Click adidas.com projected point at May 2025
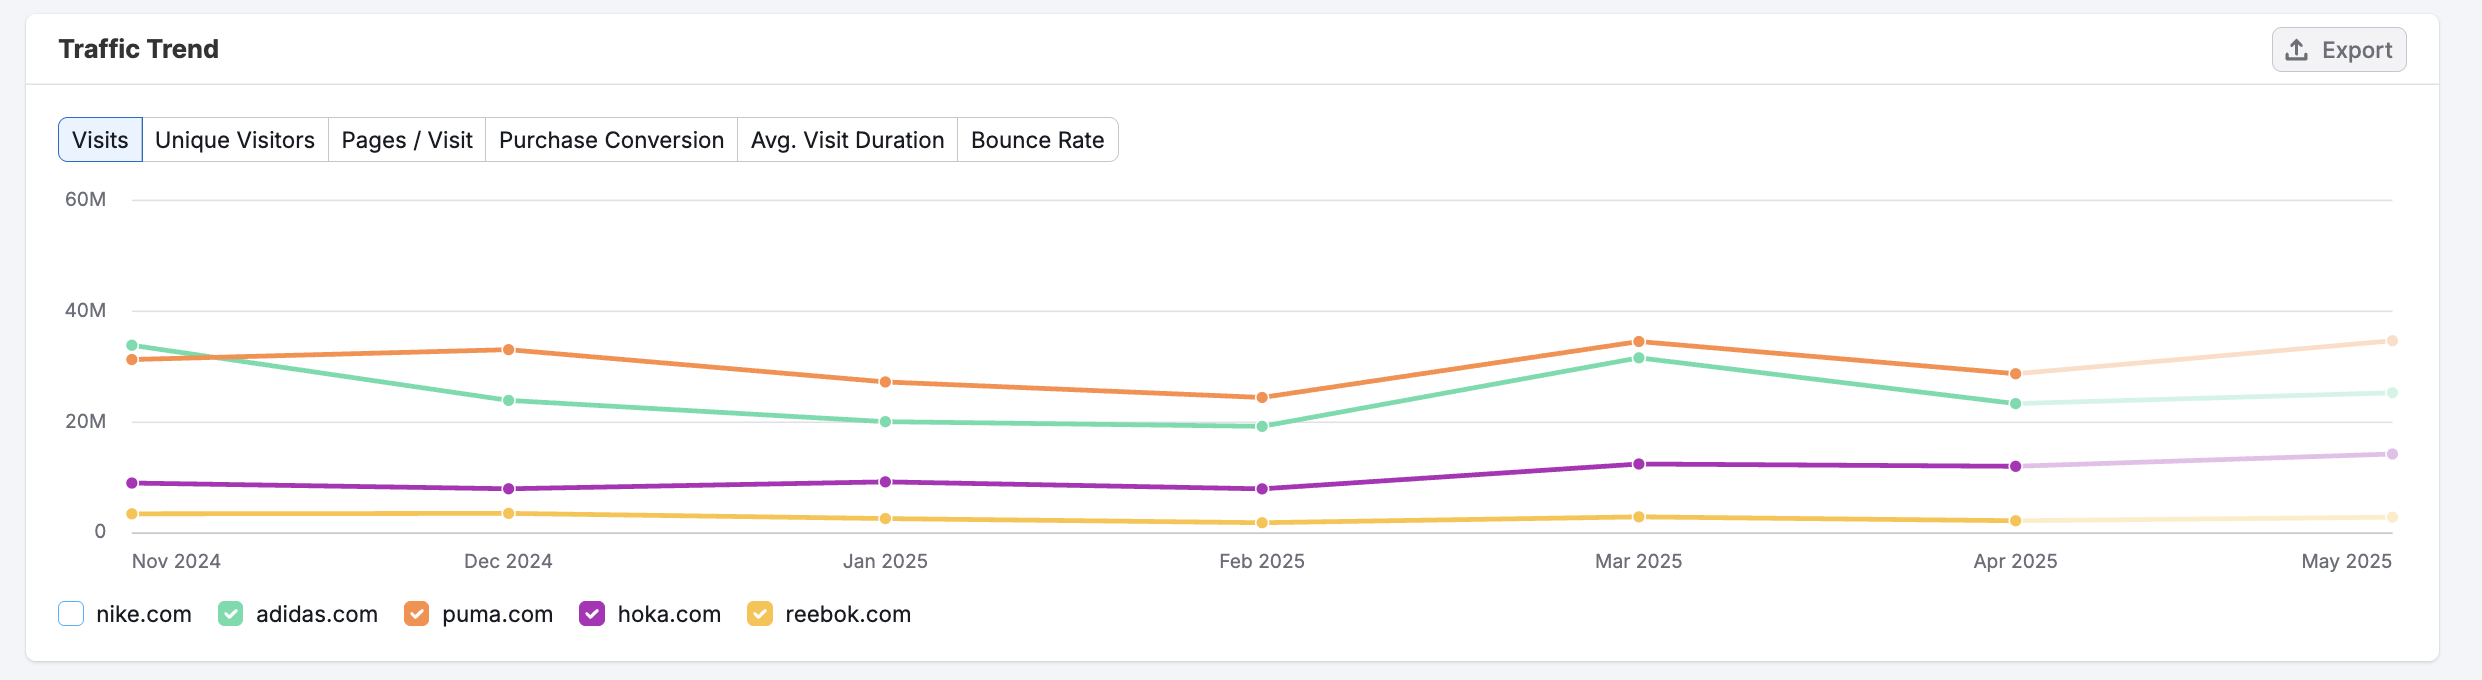Image resolution: width=2482 pixels, height=680 pixels. click(x=2392, y=393)
